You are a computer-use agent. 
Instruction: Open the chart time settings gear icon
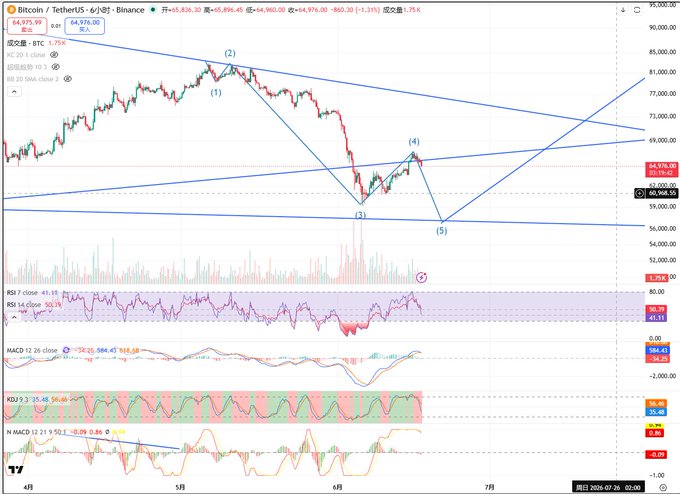[x=662, y=487]
